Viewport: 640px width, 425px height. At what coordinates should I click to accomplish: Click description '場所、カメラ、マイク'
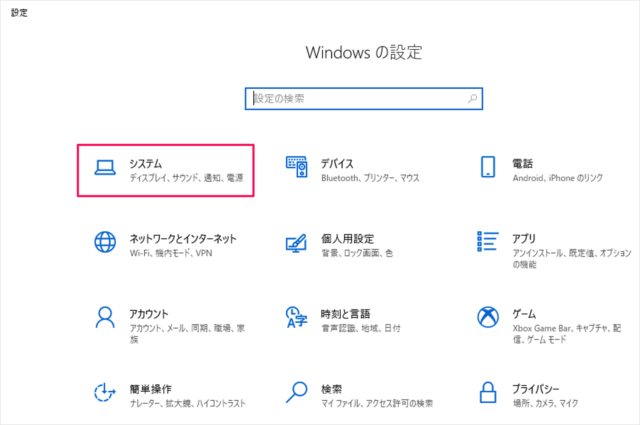click(545, 403)
